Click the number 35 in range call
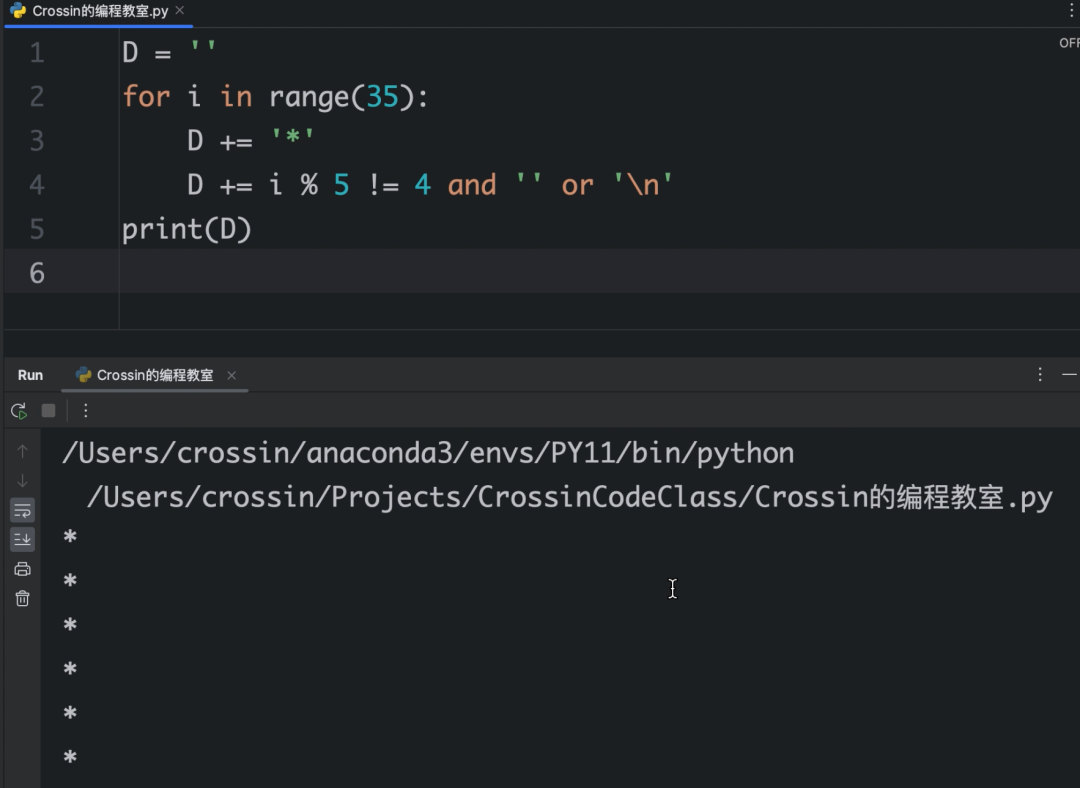 tap(382, 97)
